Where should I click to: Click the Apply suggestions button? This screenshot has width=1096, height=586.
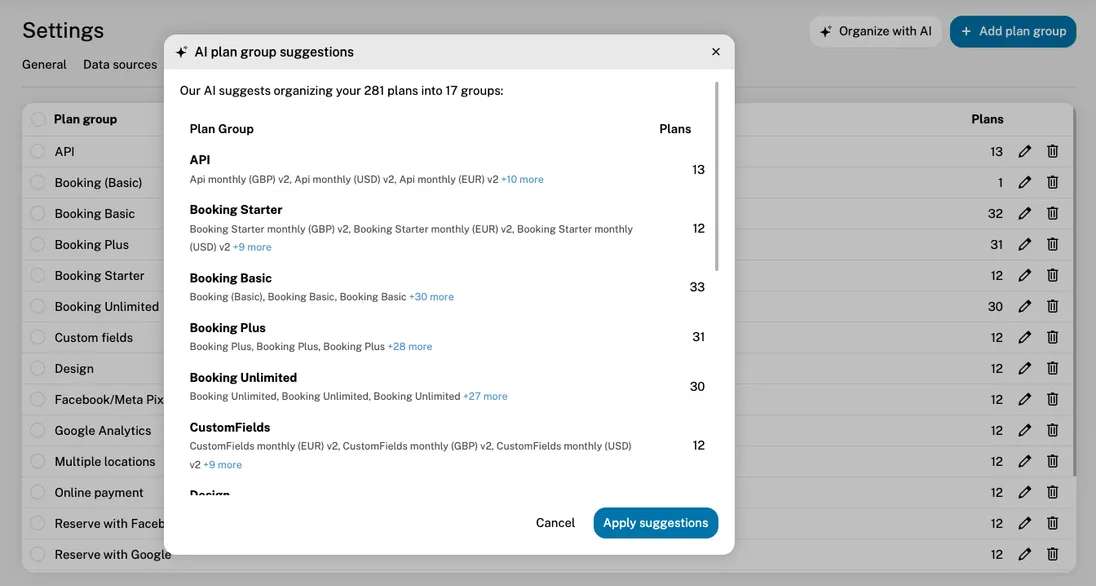[655, 522]
